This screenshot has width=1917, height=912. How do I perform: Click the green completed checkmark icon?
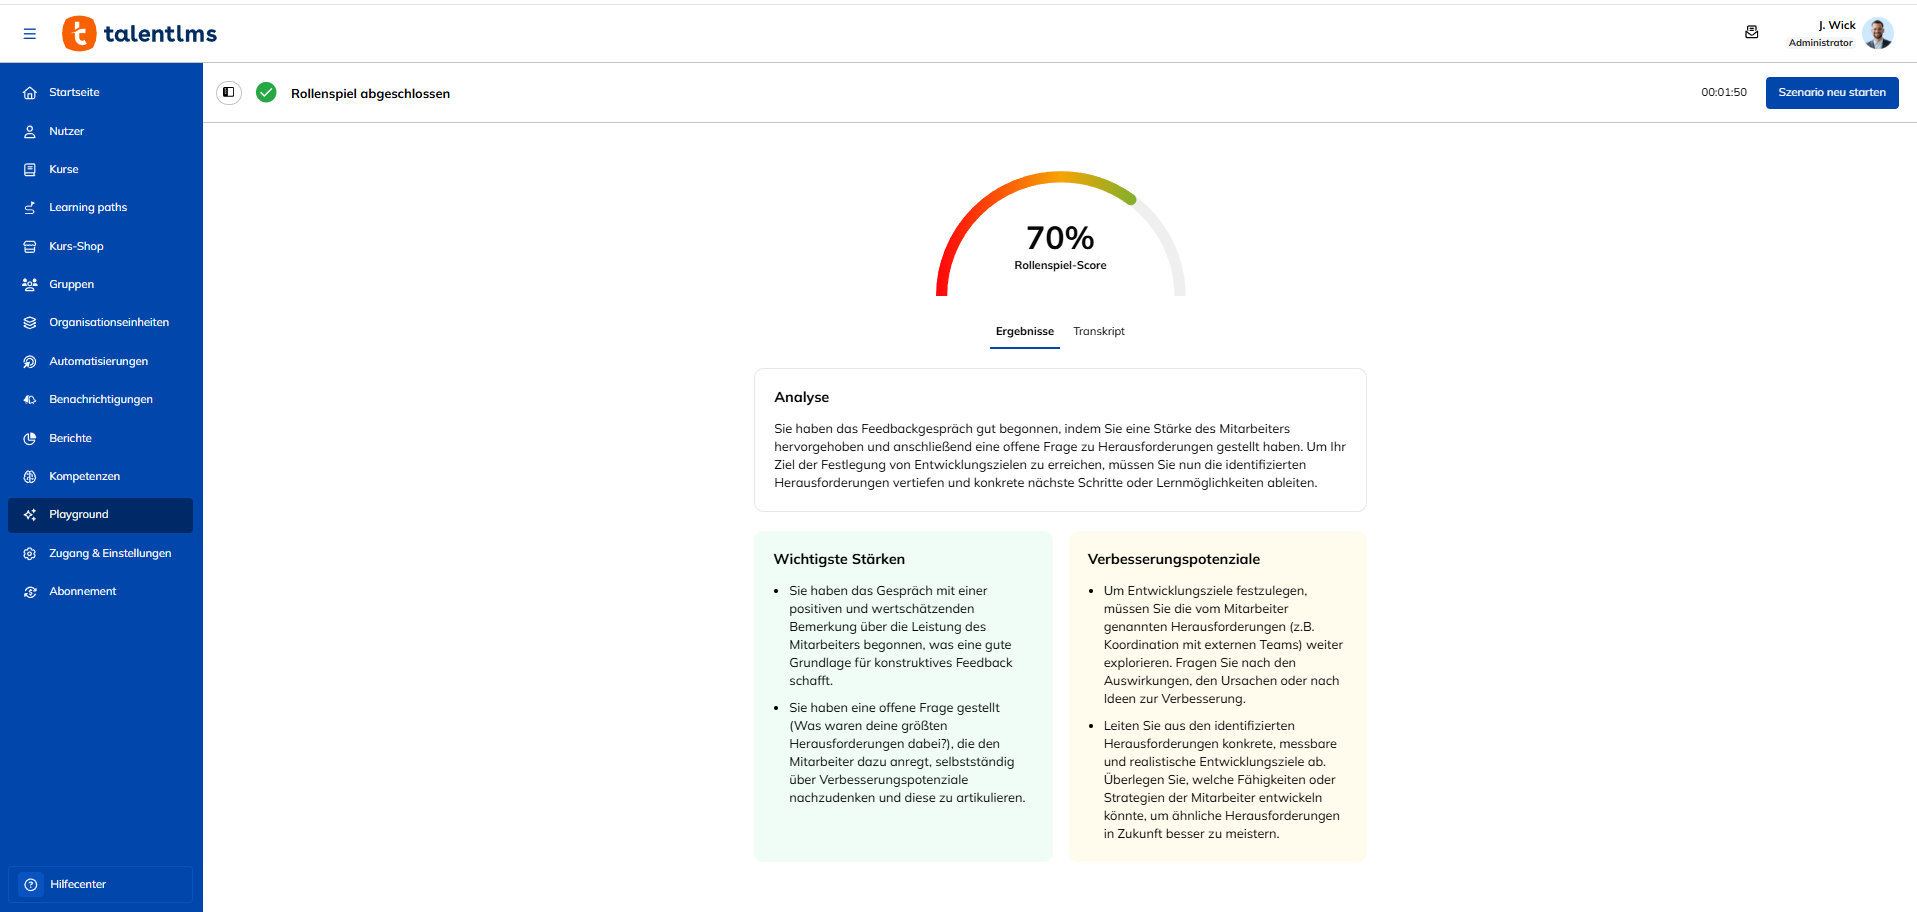pyautogui.click(x=266, y=92)
